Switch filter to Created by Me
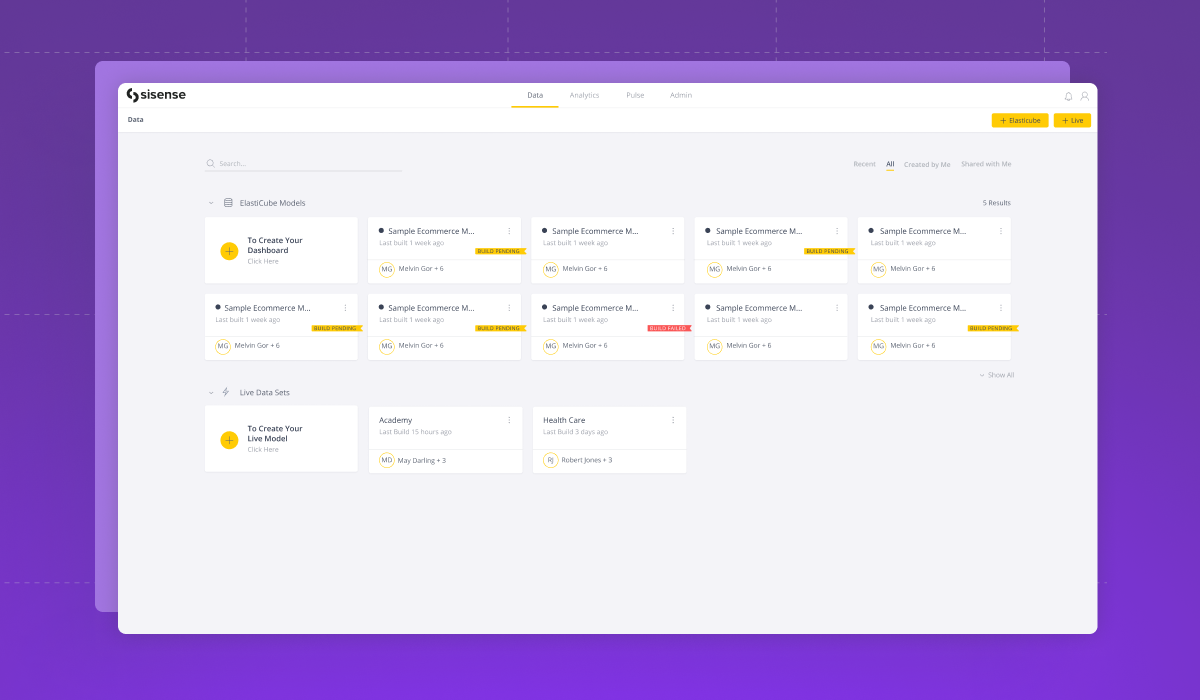The width and height of the screenshot is (1200, 700). [x=926, y=164]
